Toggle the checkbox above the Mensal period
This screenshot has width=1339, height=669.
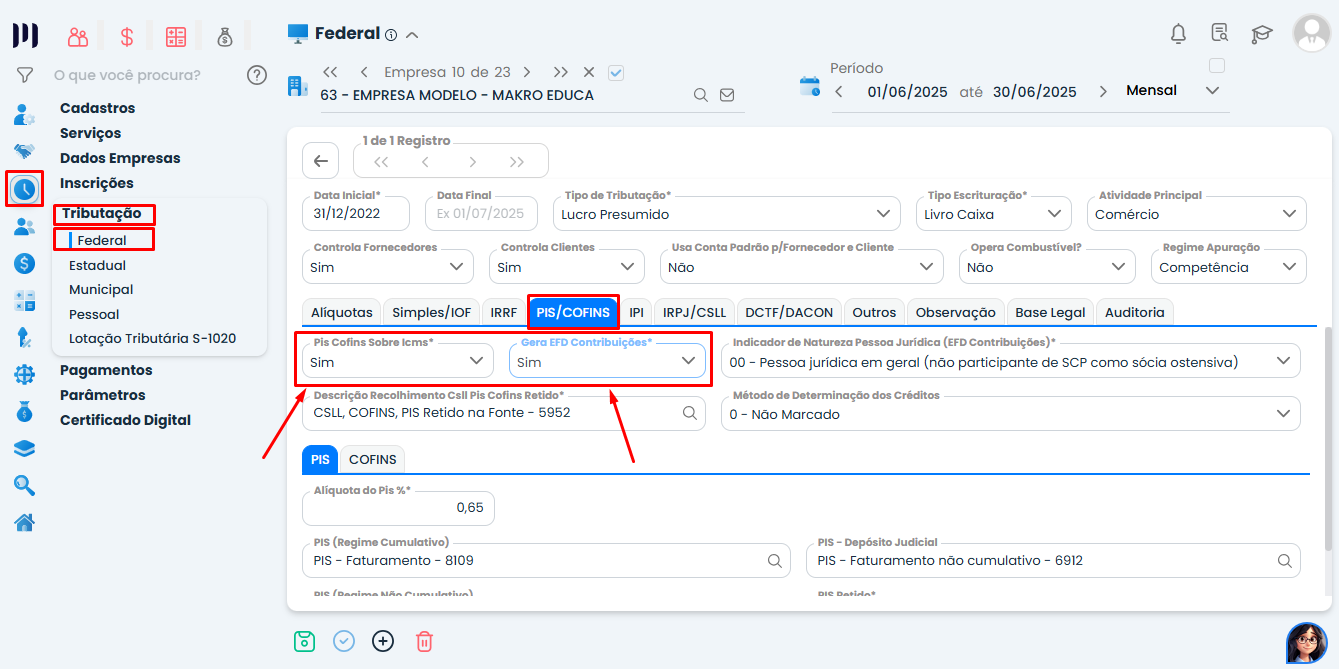[1217, 66]
